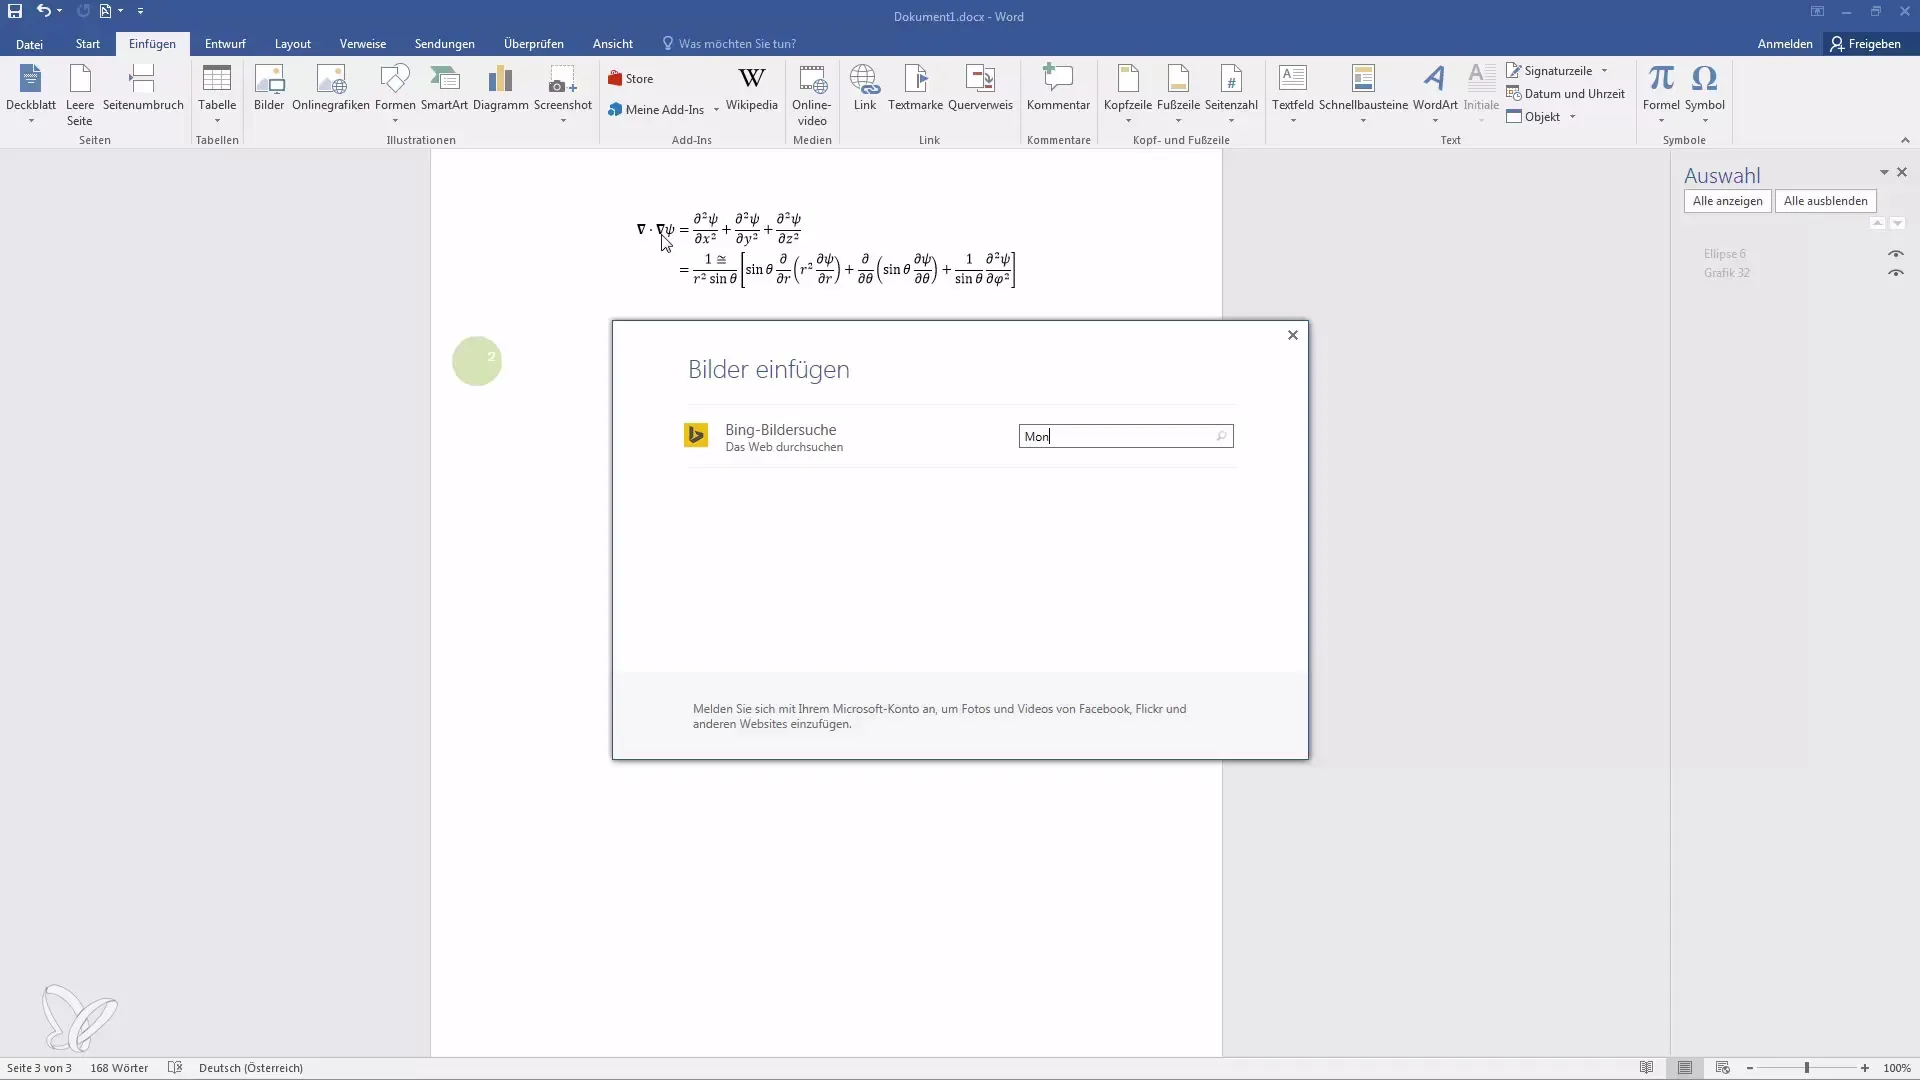Viewport: 1920px width, 1080px height.
Task: Open Auswahl pane options dropdown
Action: (x=1884, y=173)
